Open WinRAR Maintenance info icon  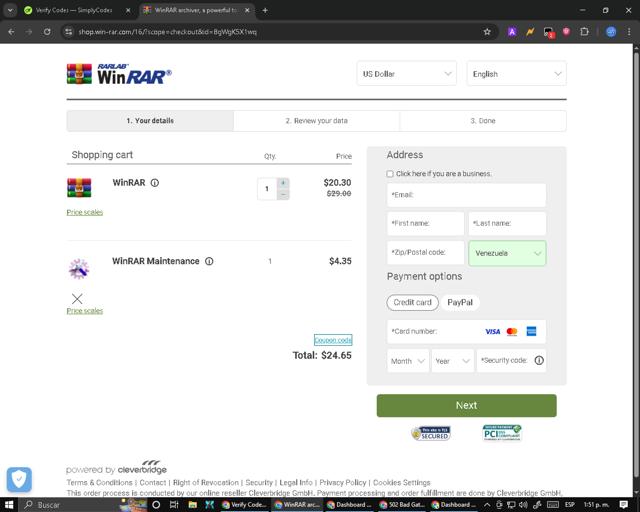(209, 261)
